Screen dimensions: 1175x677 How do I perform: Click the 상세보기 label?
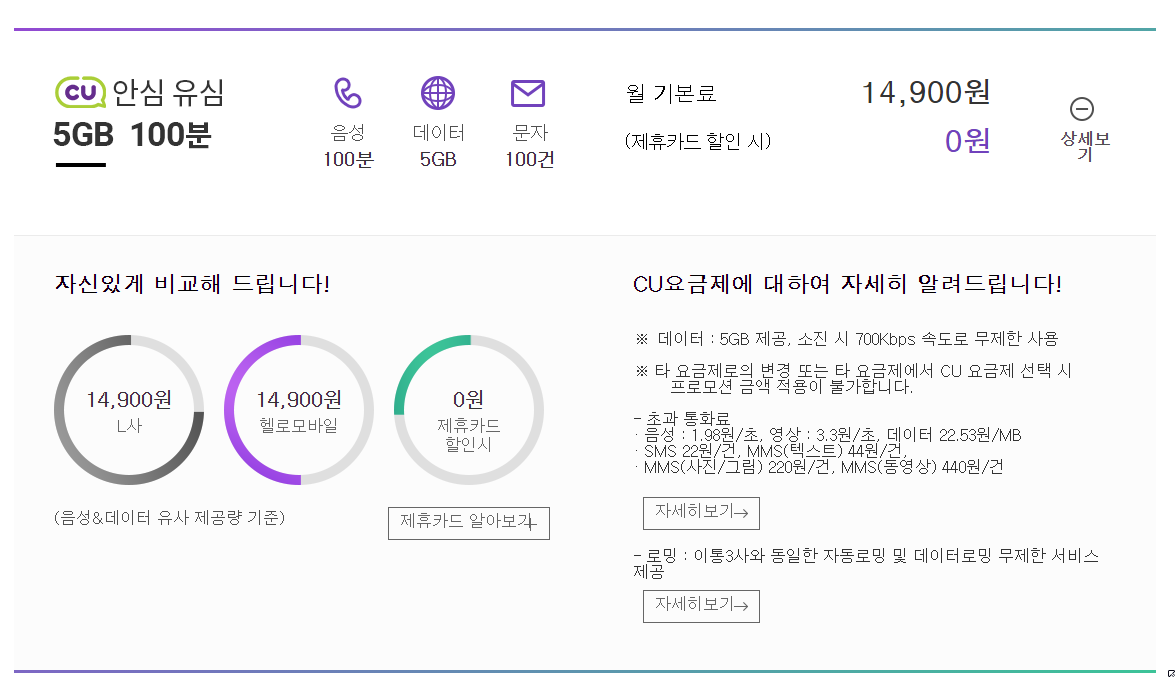coord(1084,146)
